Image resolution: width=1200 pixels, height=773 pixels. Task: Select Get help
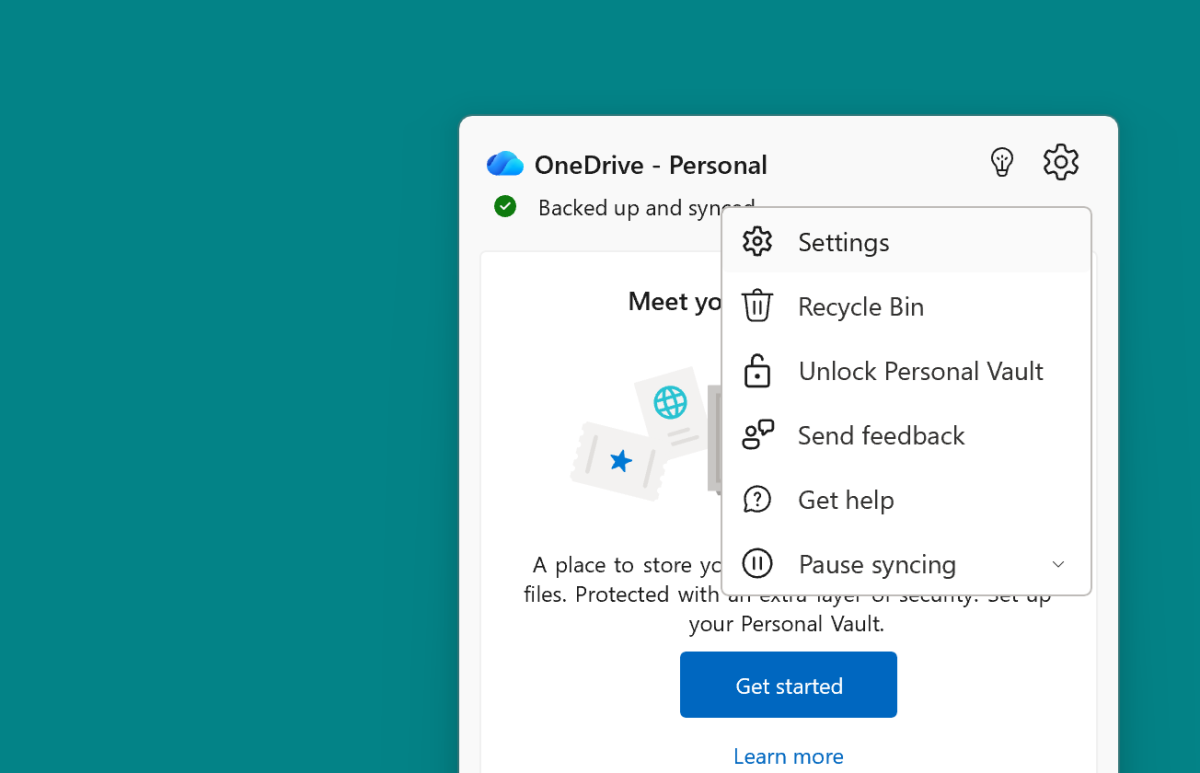[x=906, y=500]
